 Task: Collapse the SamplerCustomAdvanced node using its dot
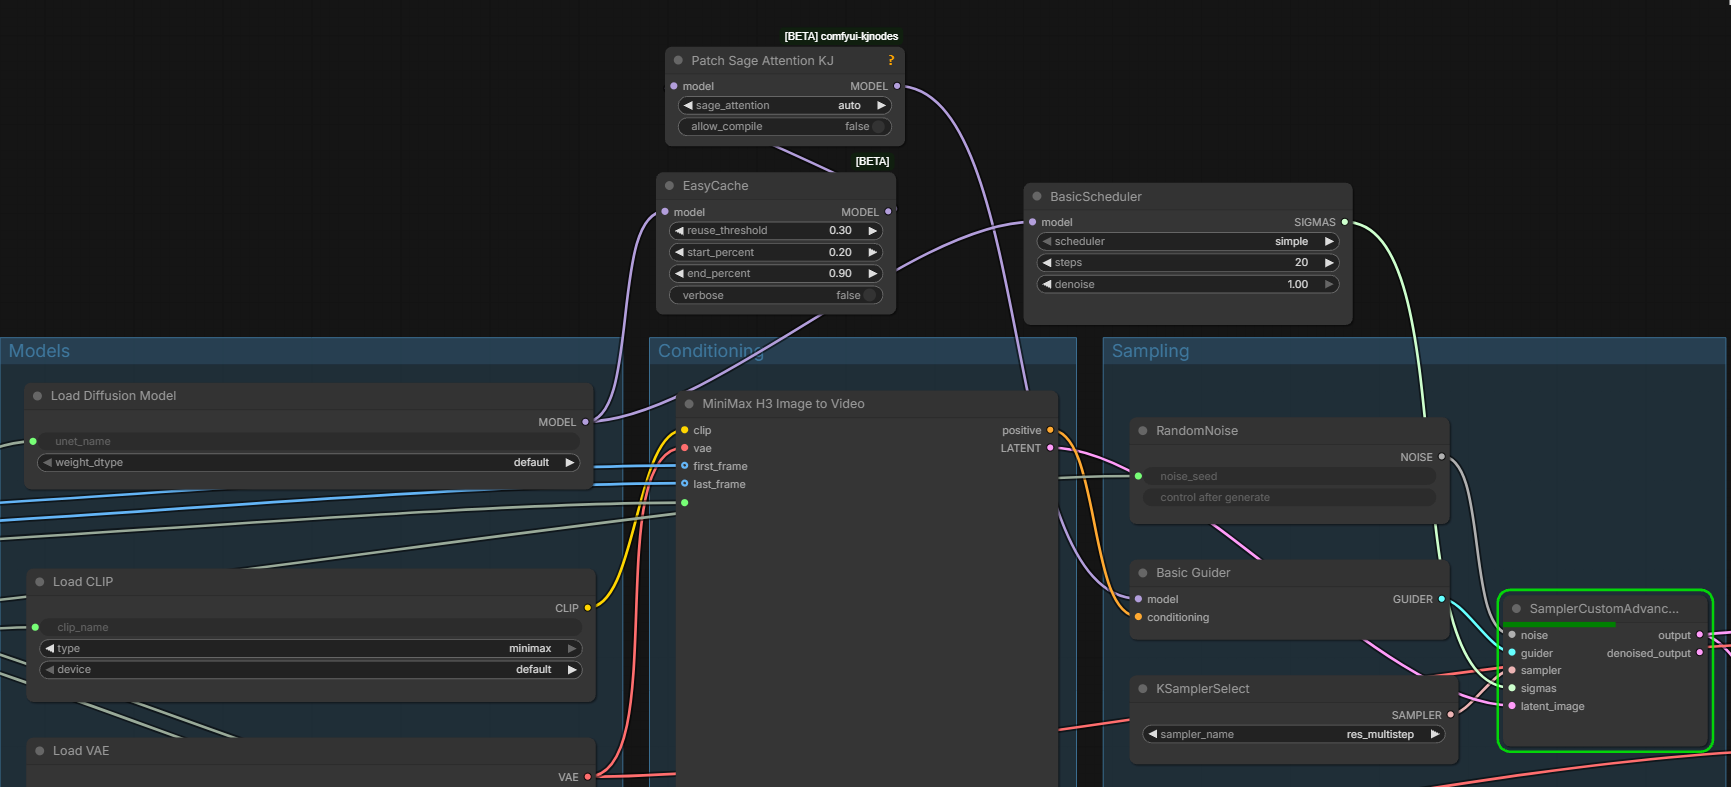pyautogui.click(x=1516, y=609)
